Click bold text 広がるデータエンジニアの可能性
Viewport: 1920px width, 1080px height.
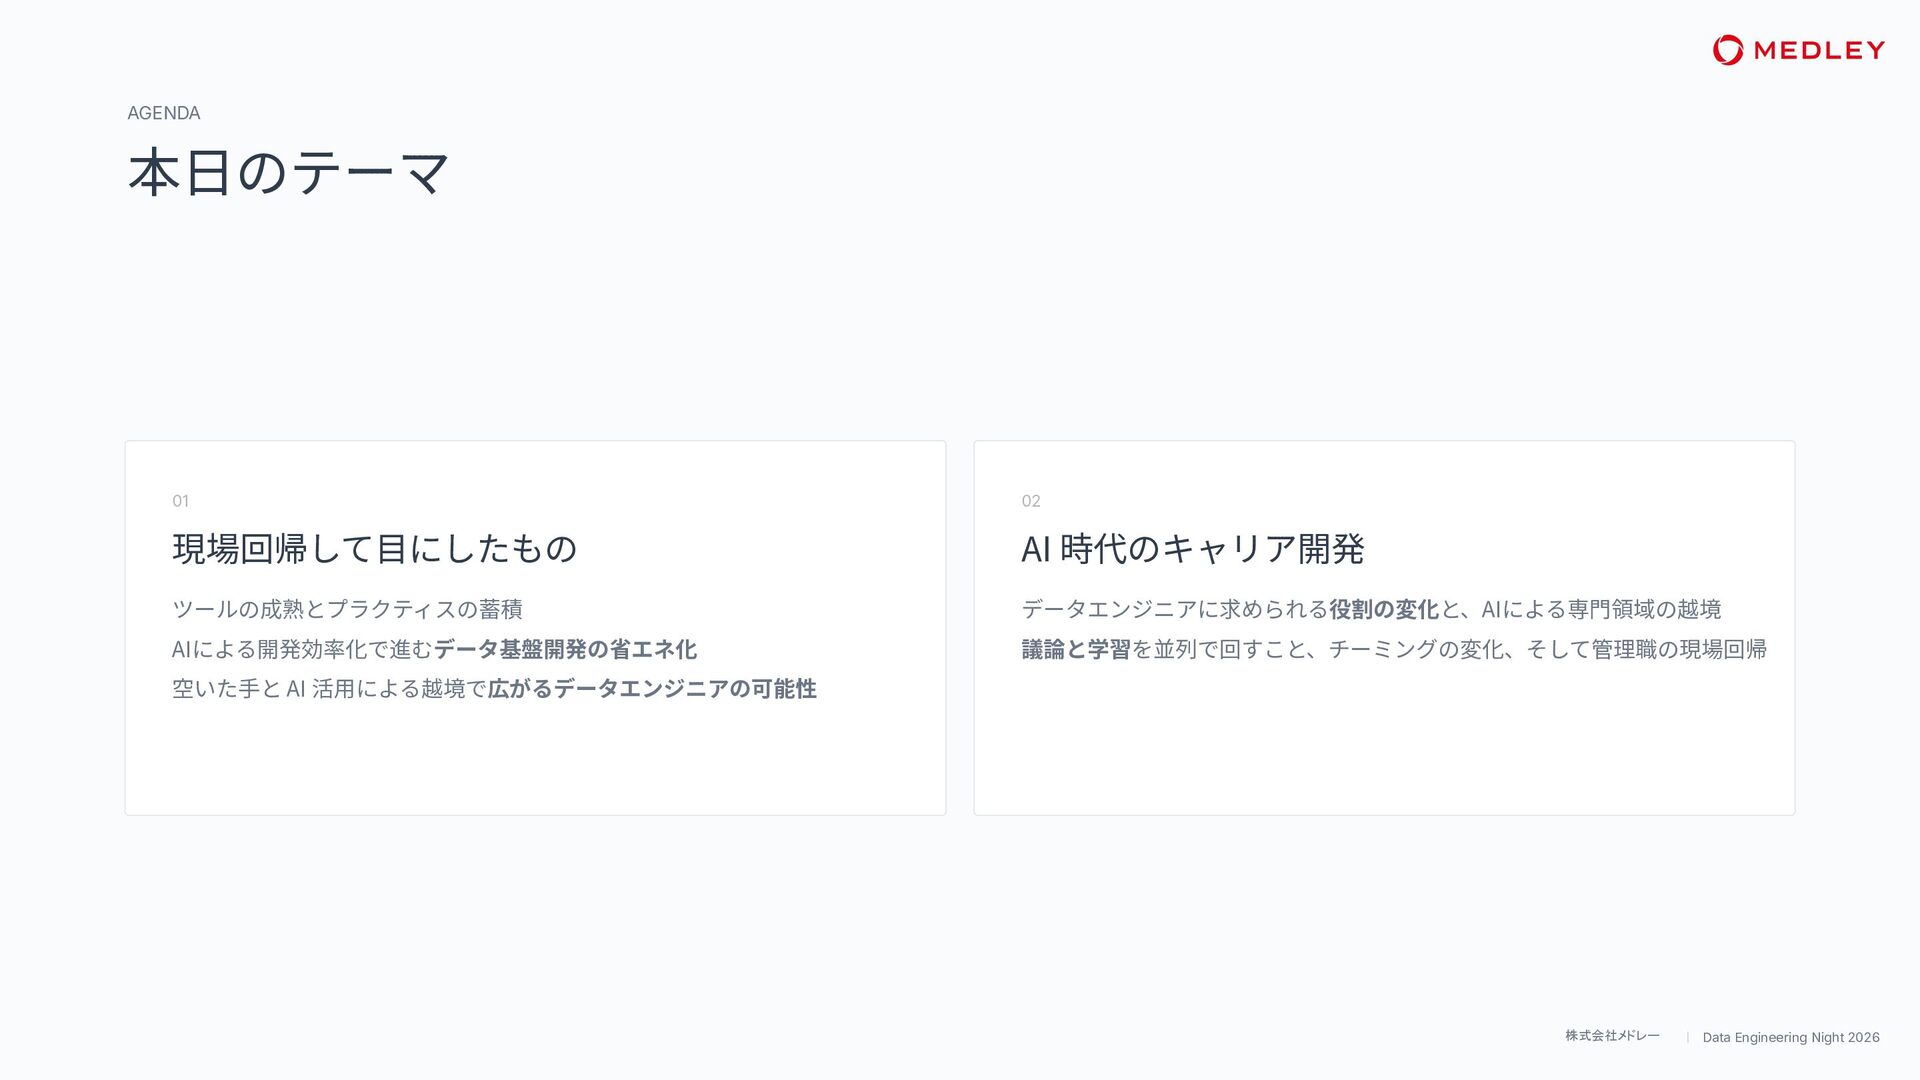pos(652,689)
